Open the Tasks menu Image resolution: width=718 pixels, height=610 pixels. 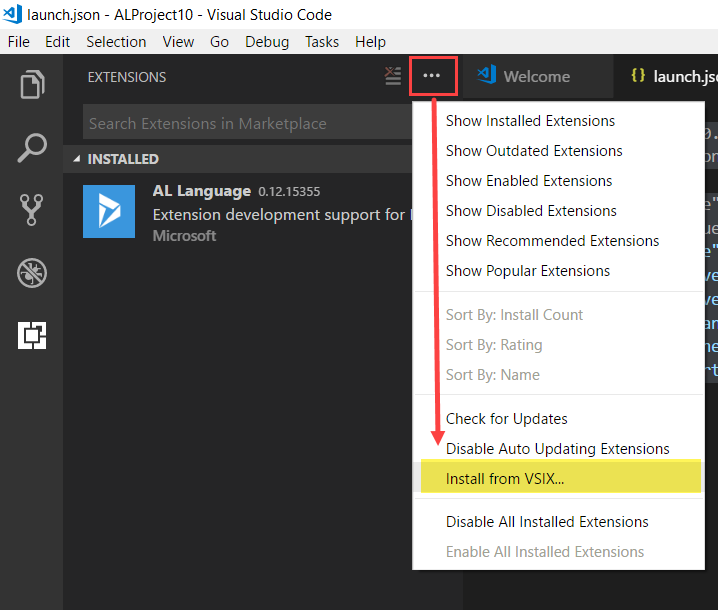tap(322, 42)
